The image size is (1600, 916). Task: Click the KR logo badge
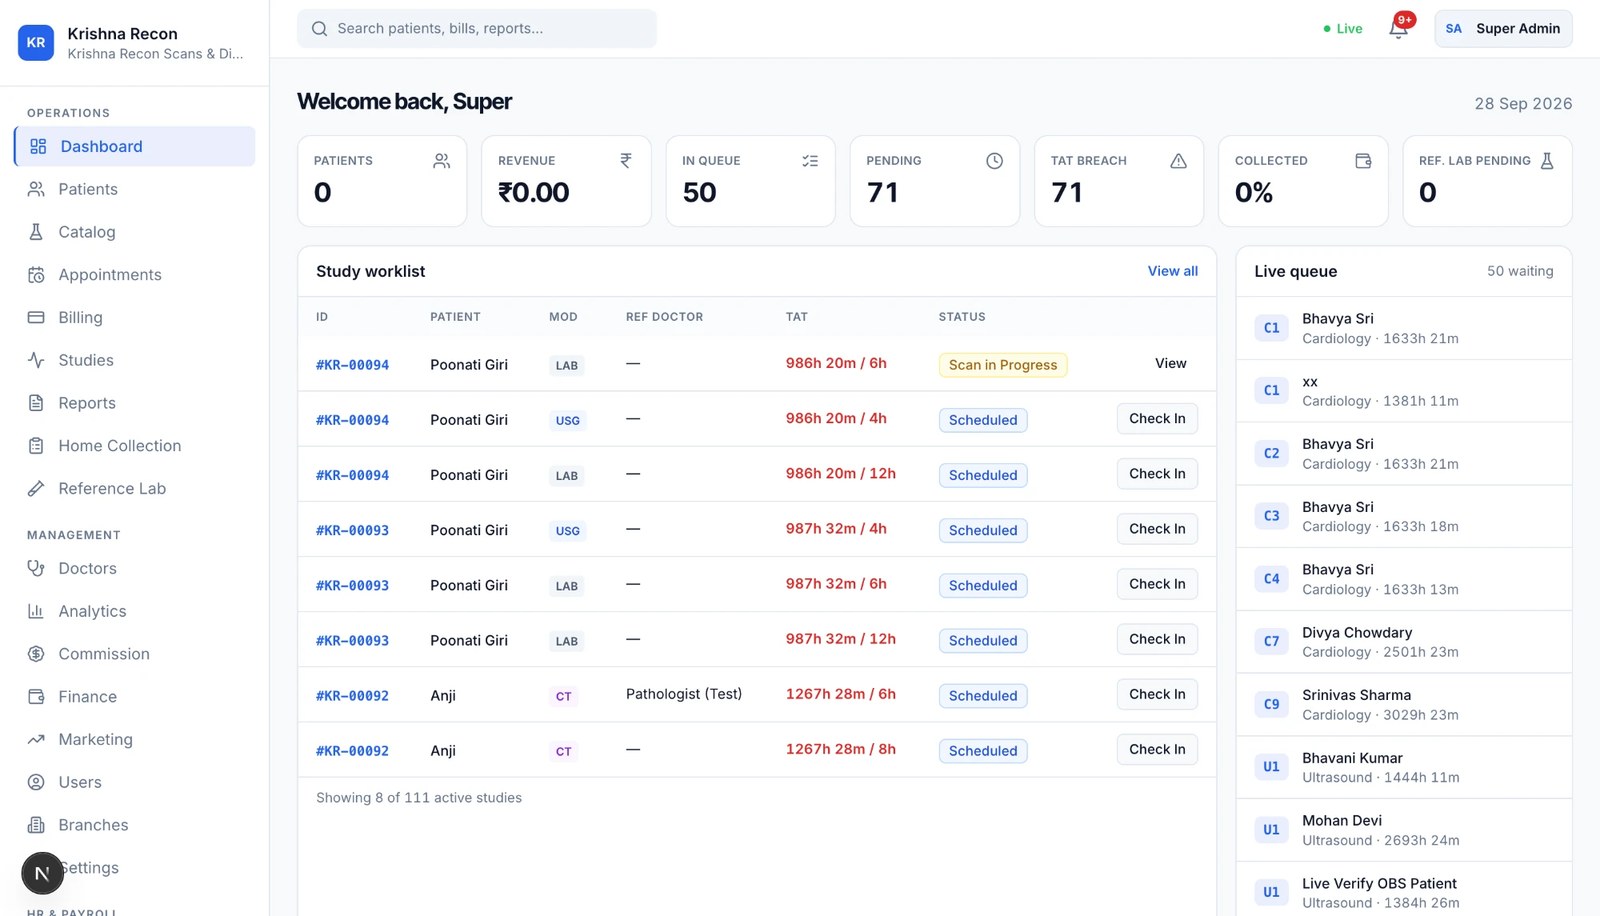coord(36,43)
